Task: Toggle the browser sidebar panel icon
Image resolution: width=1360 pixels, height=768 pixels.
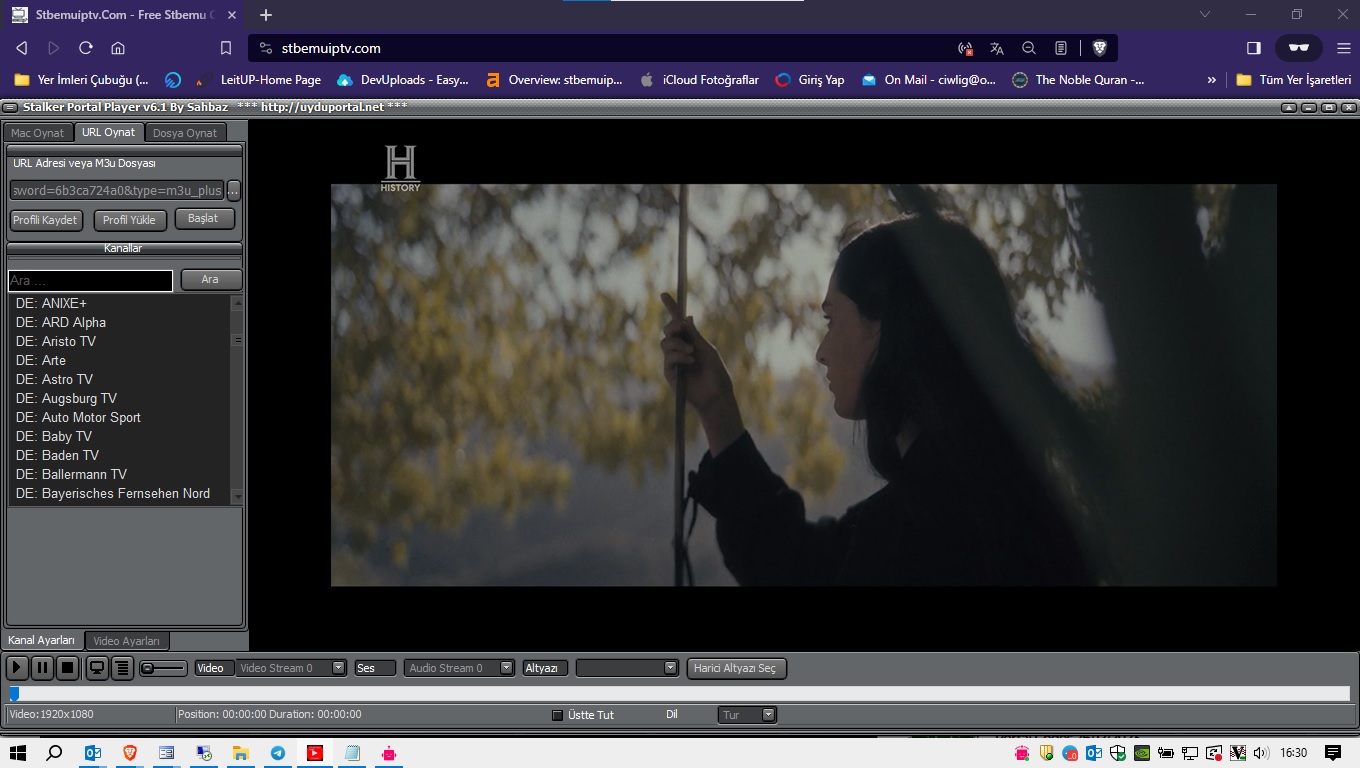Action: coord(1254,48)
